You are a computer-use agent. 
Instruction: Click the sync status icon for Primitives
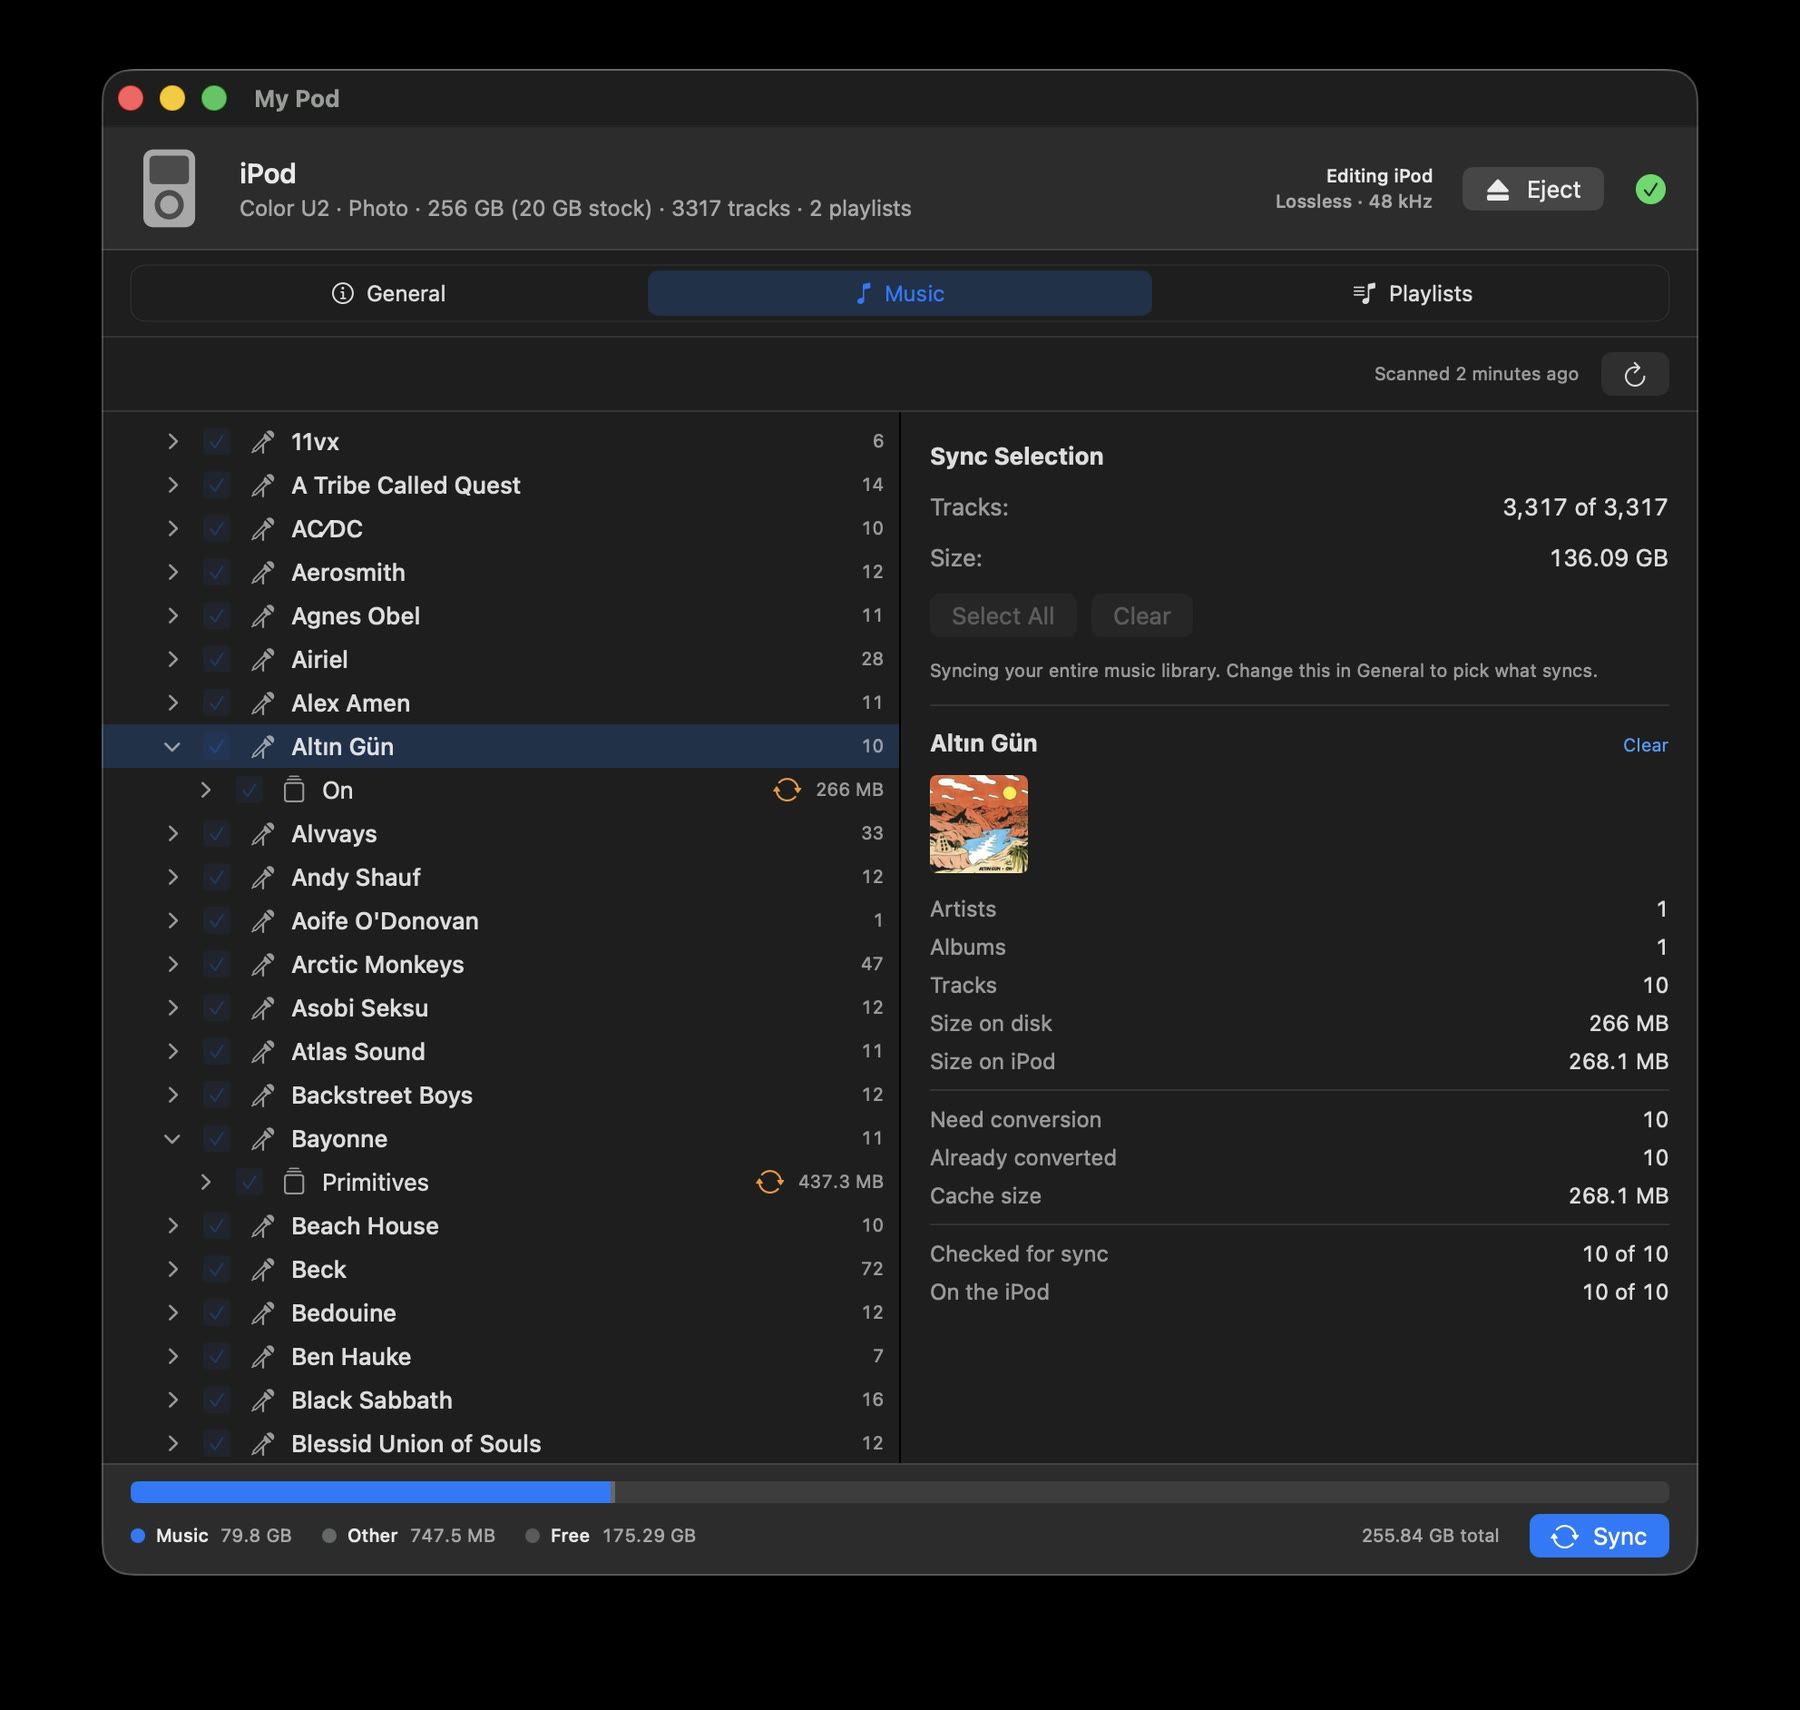tap(770, 1182)
